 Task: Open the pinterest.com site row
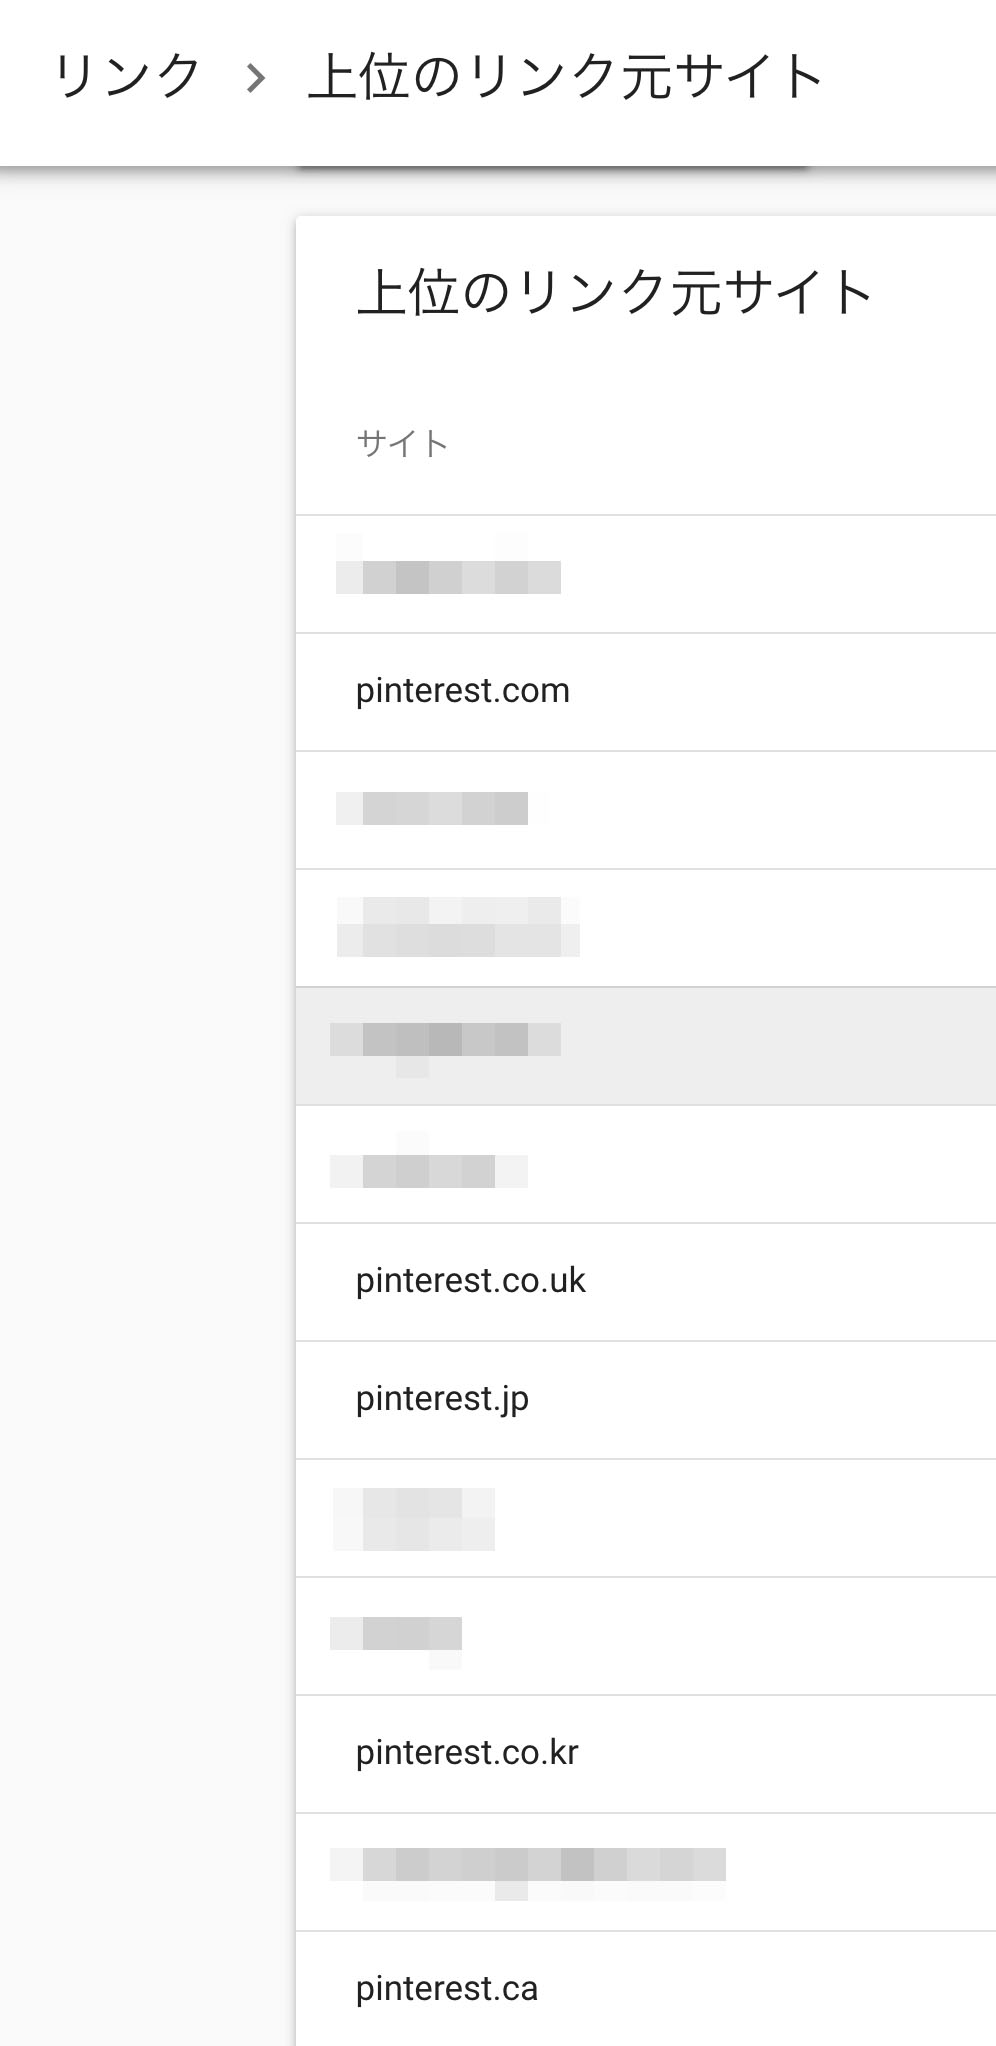(463, 691)
